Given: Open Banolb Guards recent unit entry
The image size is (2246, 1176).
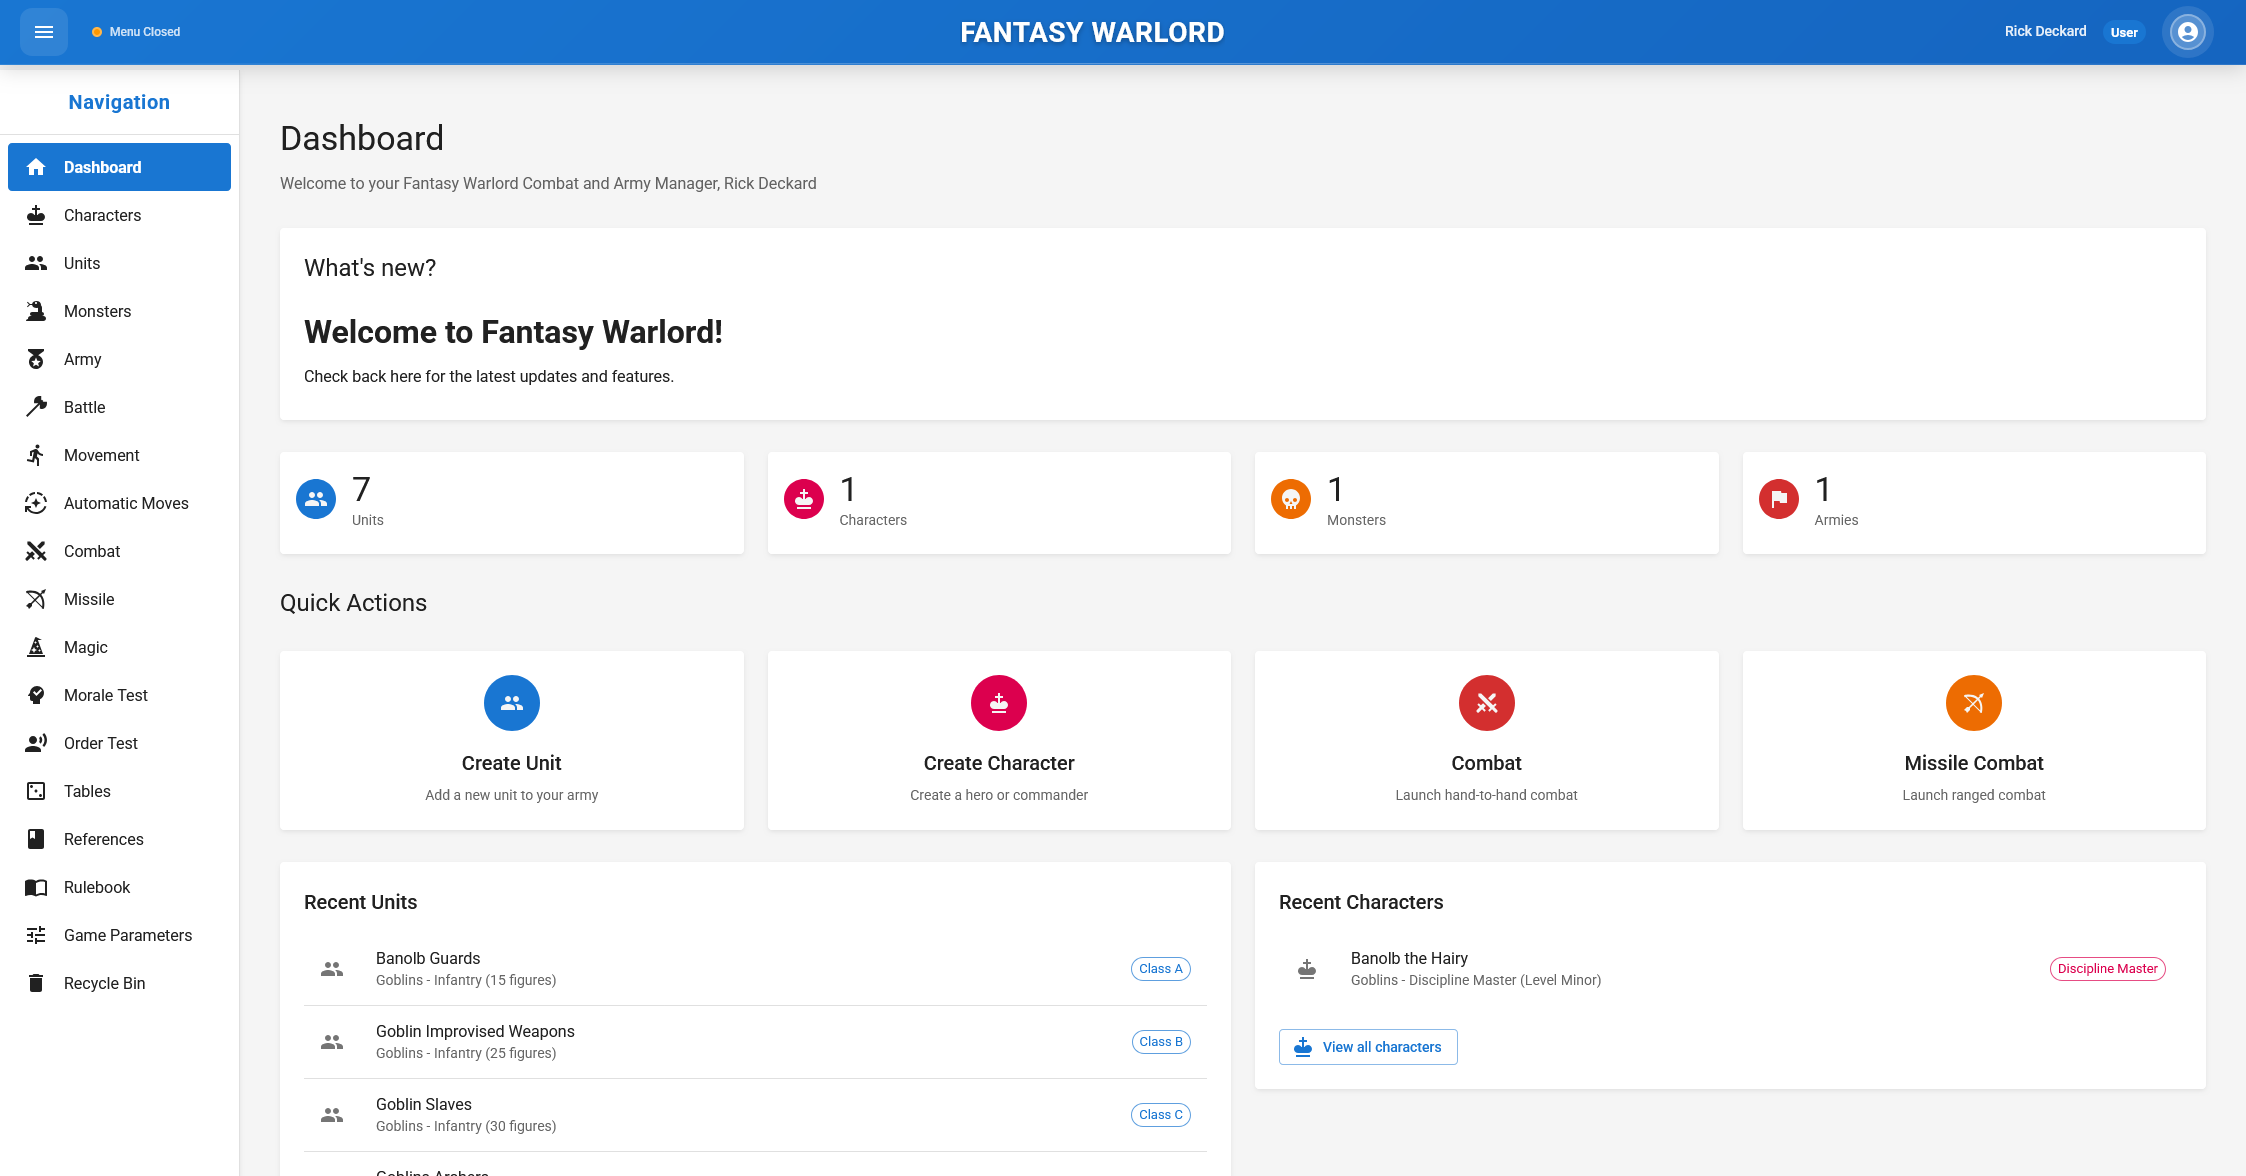Looking at the screenshot, I should coord(428,958).
